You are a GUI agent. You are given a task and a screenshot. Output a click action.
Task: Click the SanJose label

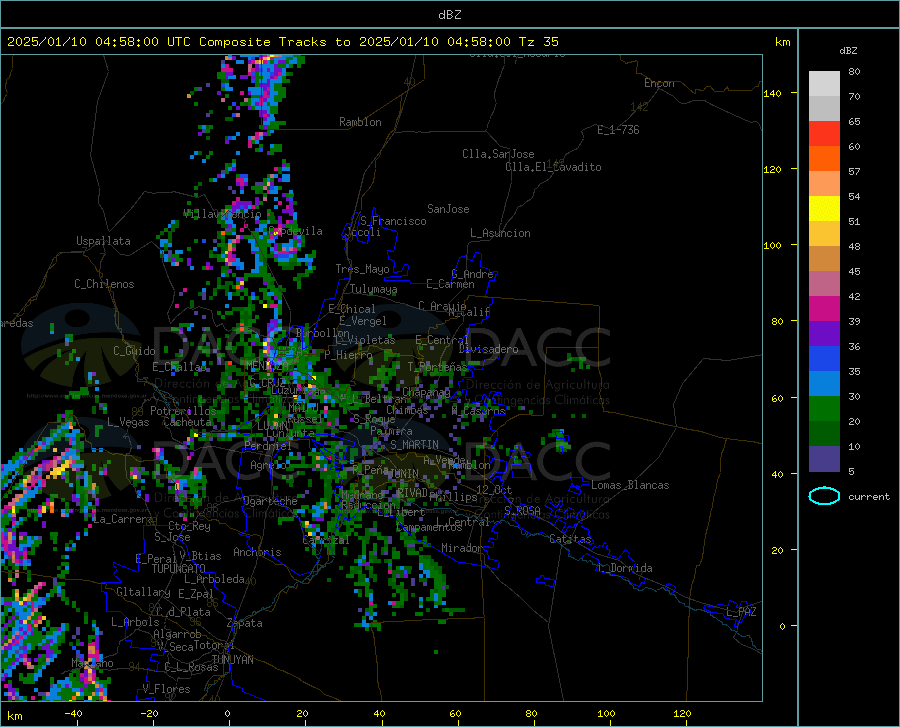[448, 209]
